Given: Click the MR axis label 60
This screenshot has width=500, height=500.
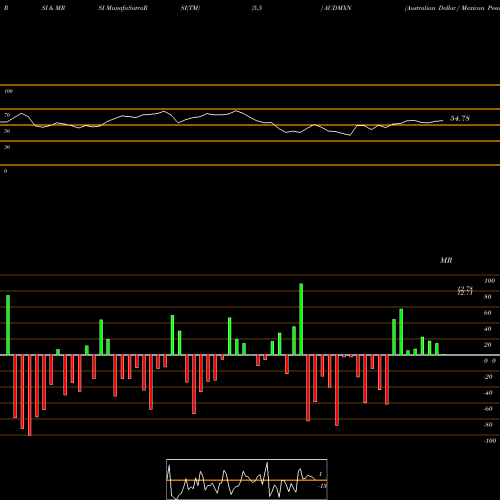Looking at the screenshot, I should point(488,313).
